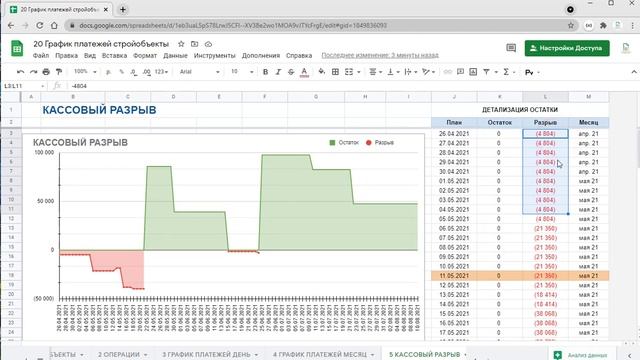The height and width of the screenshot is (360, 640).
Task: Undo the last action in the toolbar
Action: tap(20, 72)
